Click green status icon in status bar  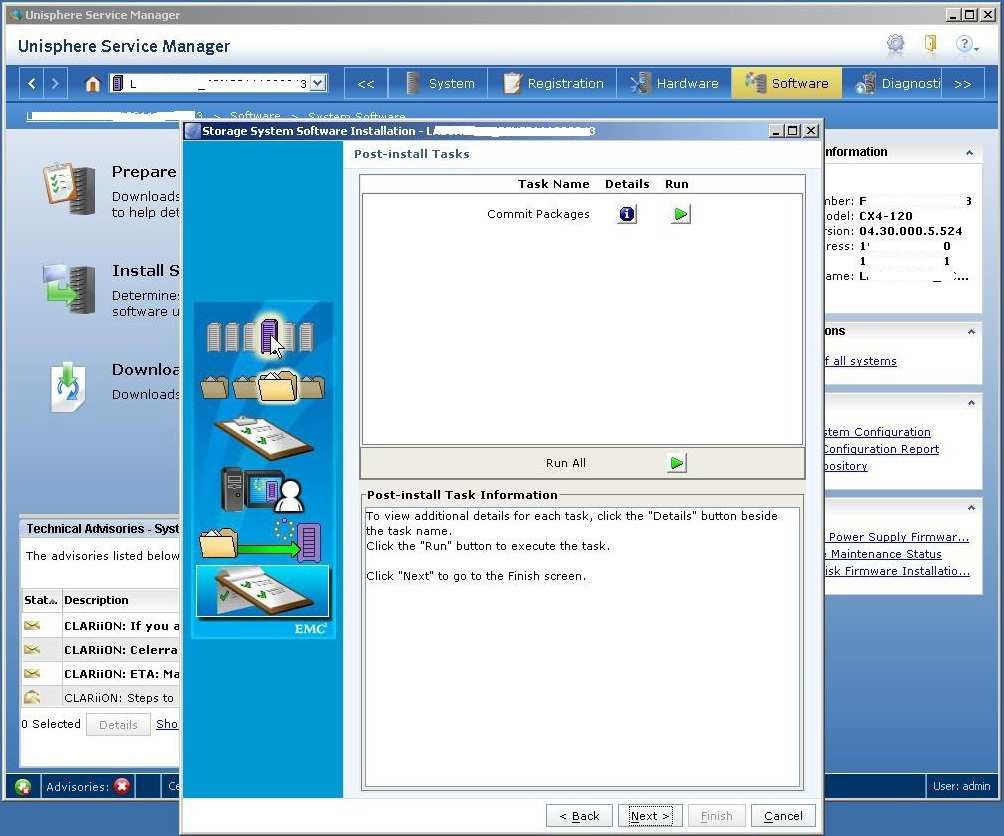[x=23, y=786]
